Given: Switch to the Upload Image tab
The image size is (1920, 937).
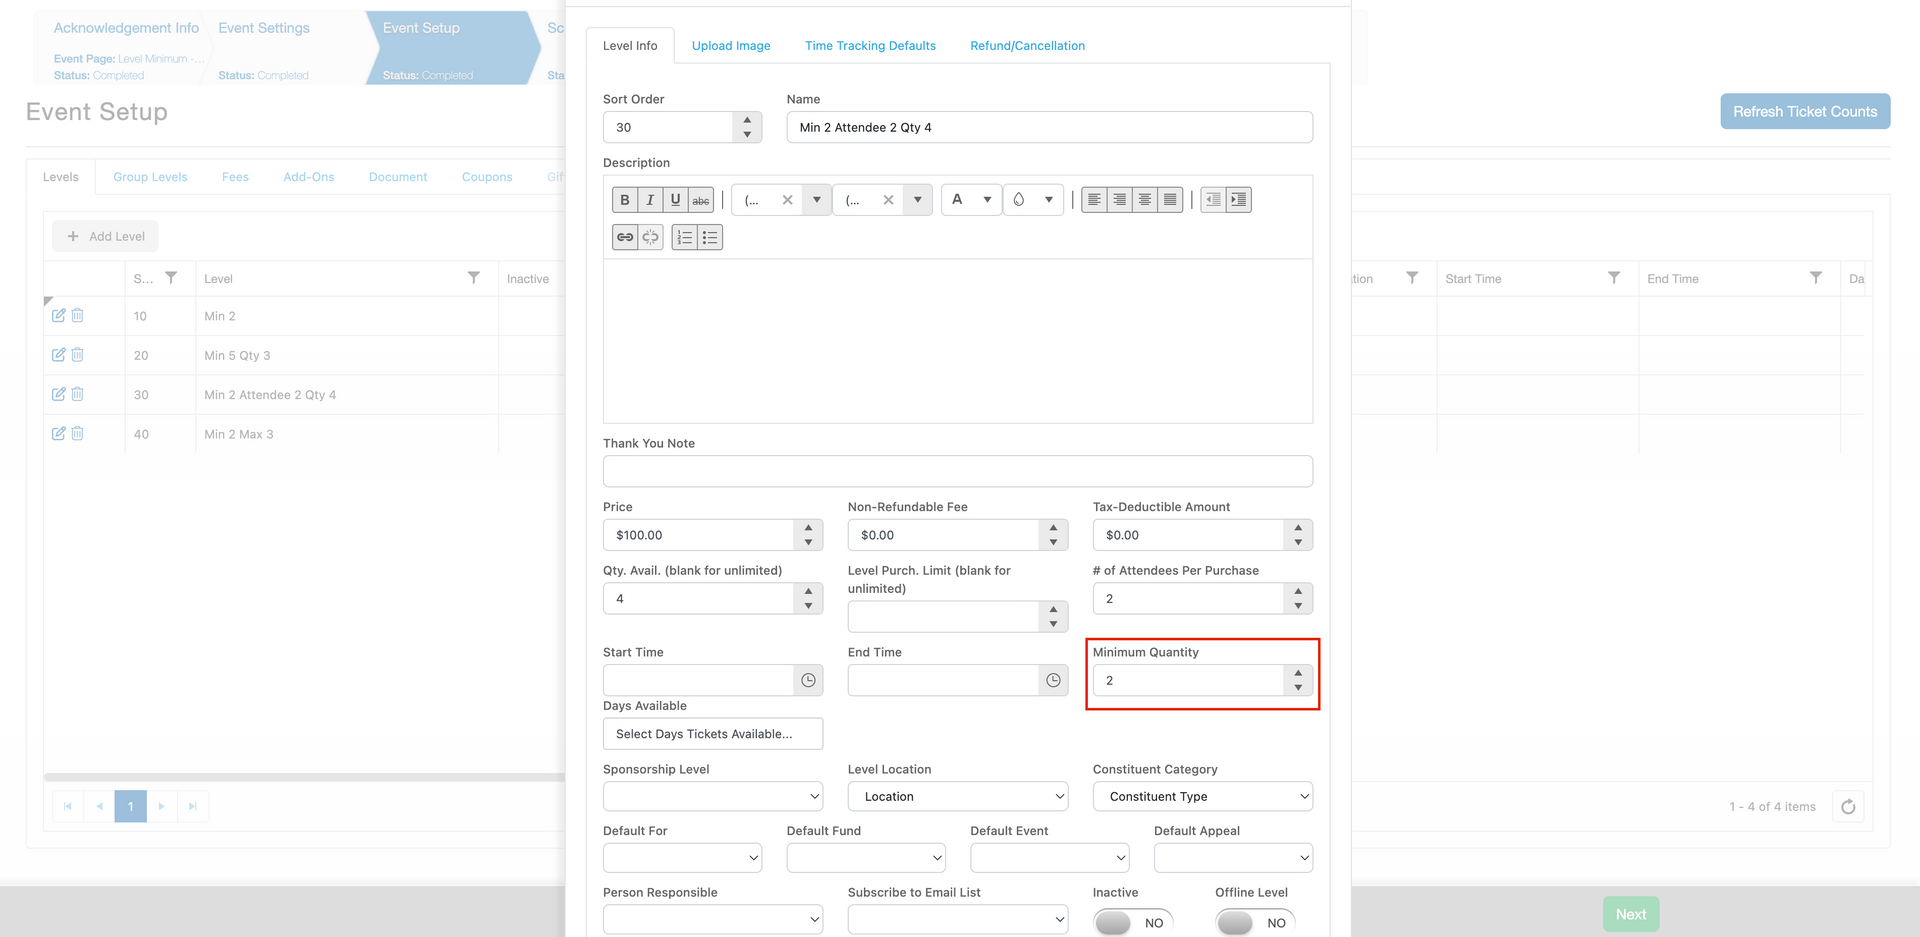Looking at the screenshot, I should [731, 46].
